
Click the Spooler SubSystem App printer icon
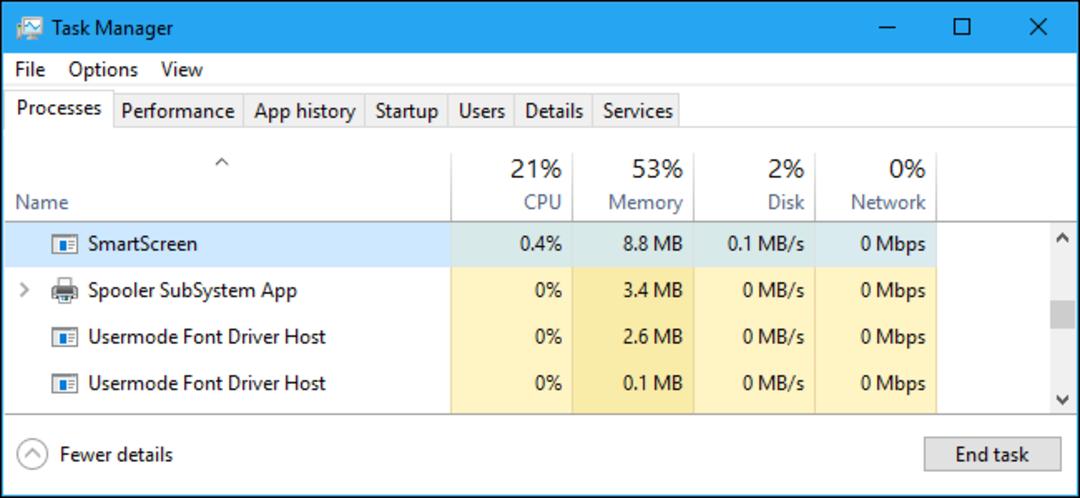64,291
